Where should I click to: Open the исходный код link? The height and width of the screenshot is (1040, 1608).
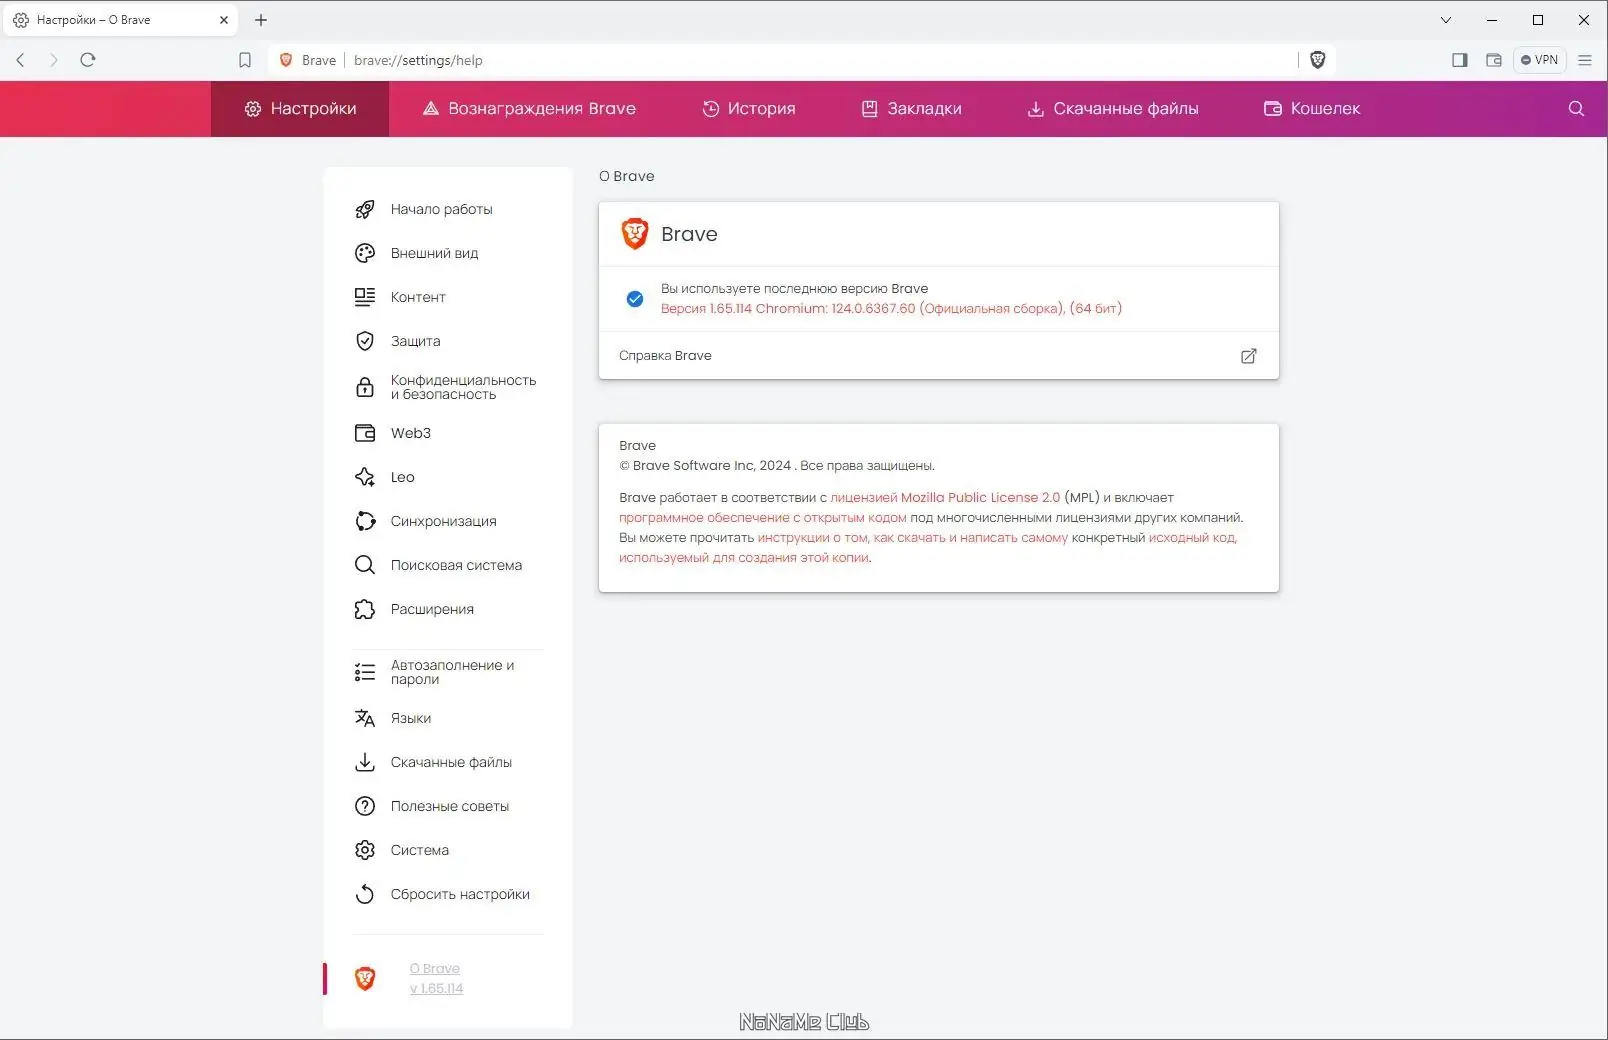pos(1193,538)
